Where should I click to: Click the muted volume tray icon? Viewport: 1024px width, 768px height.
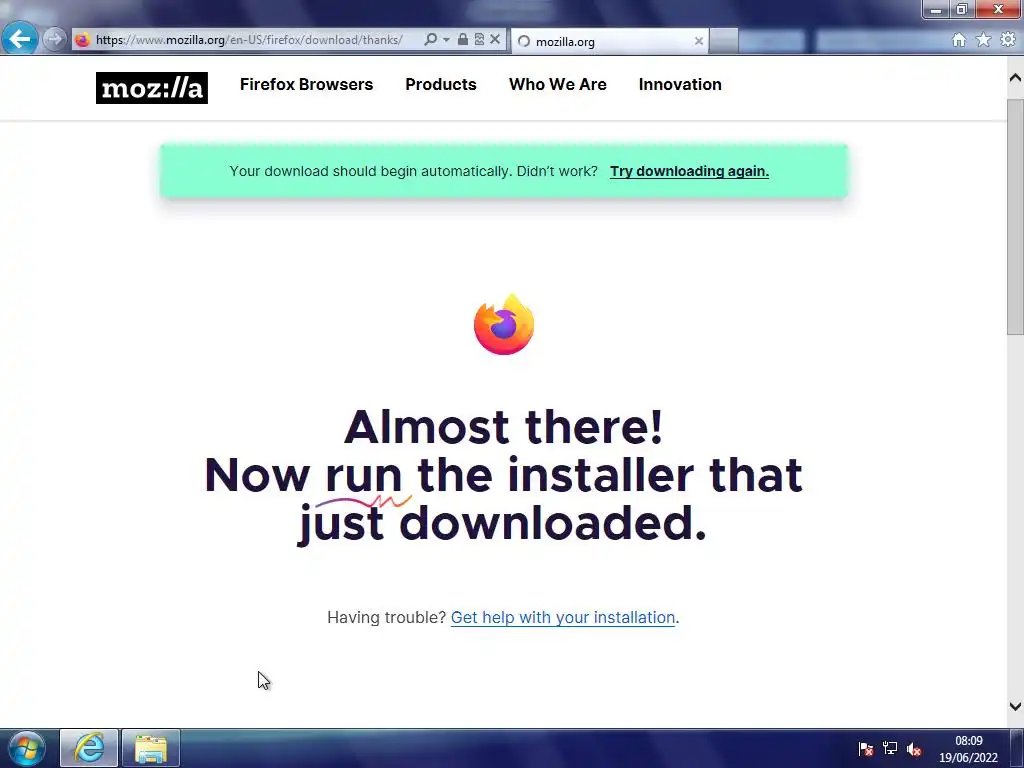coord(914,749)
